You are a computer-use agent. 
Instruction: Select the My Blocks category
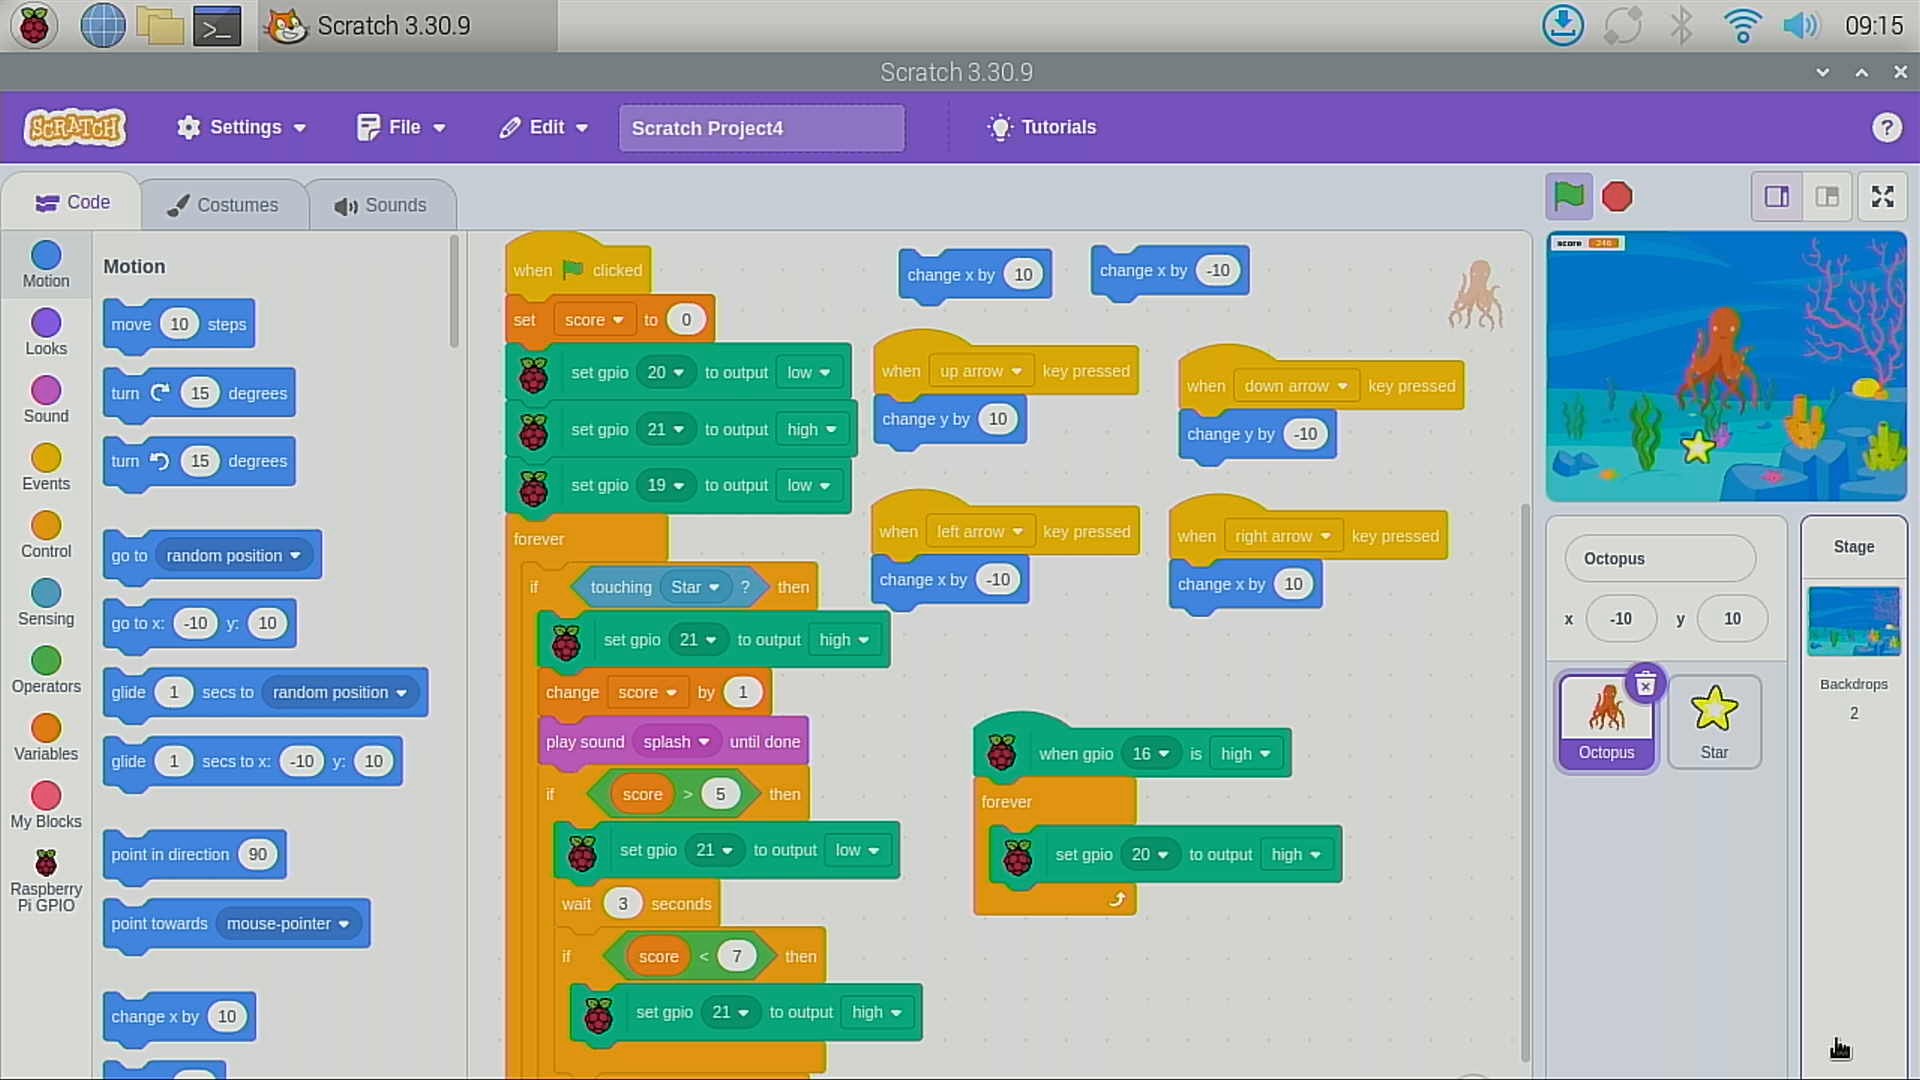point(46,806)
